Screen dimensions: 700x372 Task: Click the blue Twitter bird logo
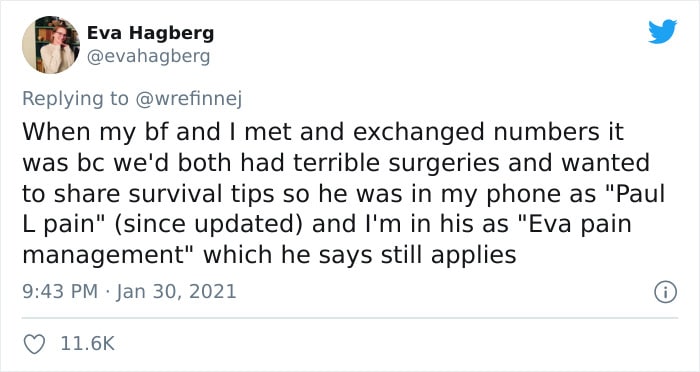pyautogui.click(x=662, y=32)
